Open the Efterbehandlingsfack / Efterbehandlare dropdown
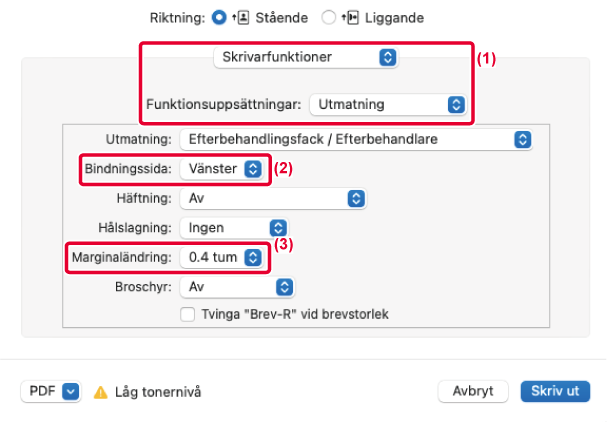Image resolution: width=607 pixels, height=422 pixels. 356,139
